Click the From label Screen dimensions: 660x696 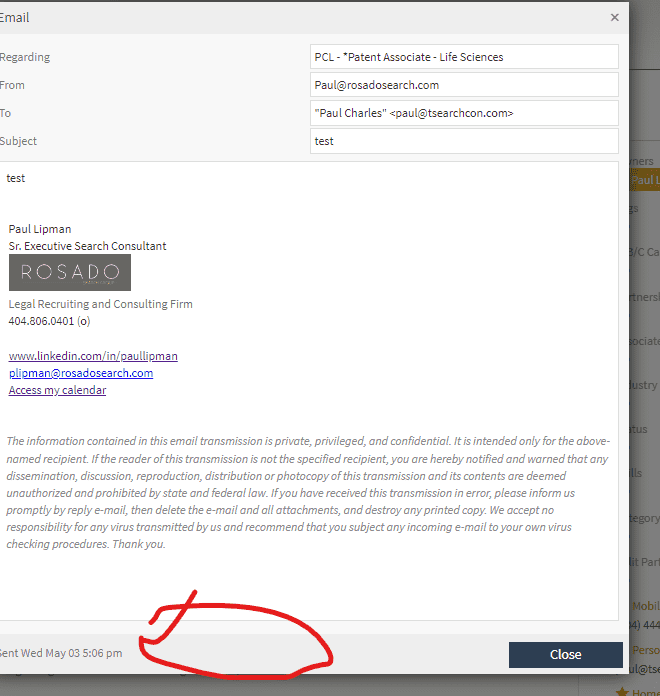[12, 85]
